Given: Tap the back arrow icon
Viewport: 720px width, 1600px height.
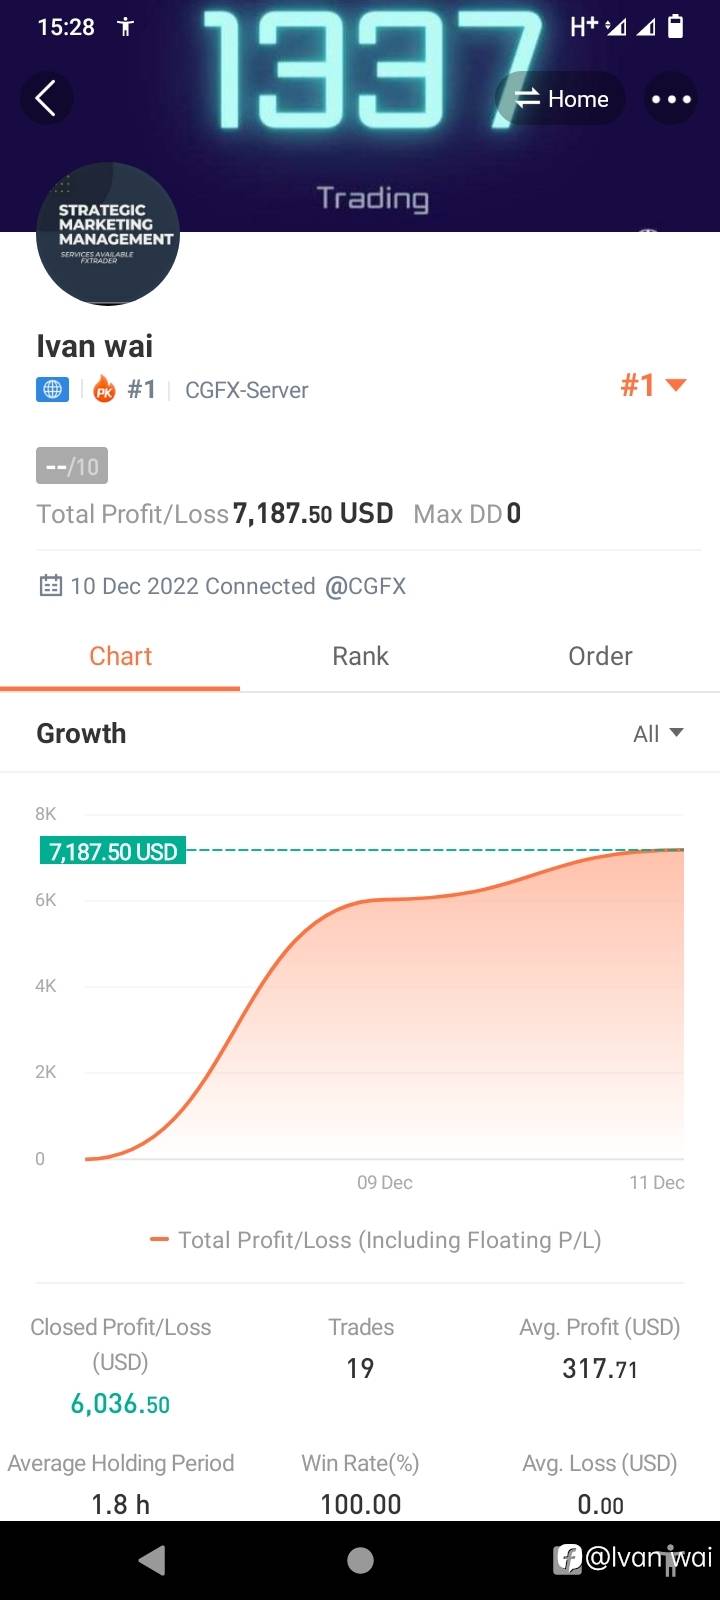Looking at the screenshot, I should click(x=45, y=98).
